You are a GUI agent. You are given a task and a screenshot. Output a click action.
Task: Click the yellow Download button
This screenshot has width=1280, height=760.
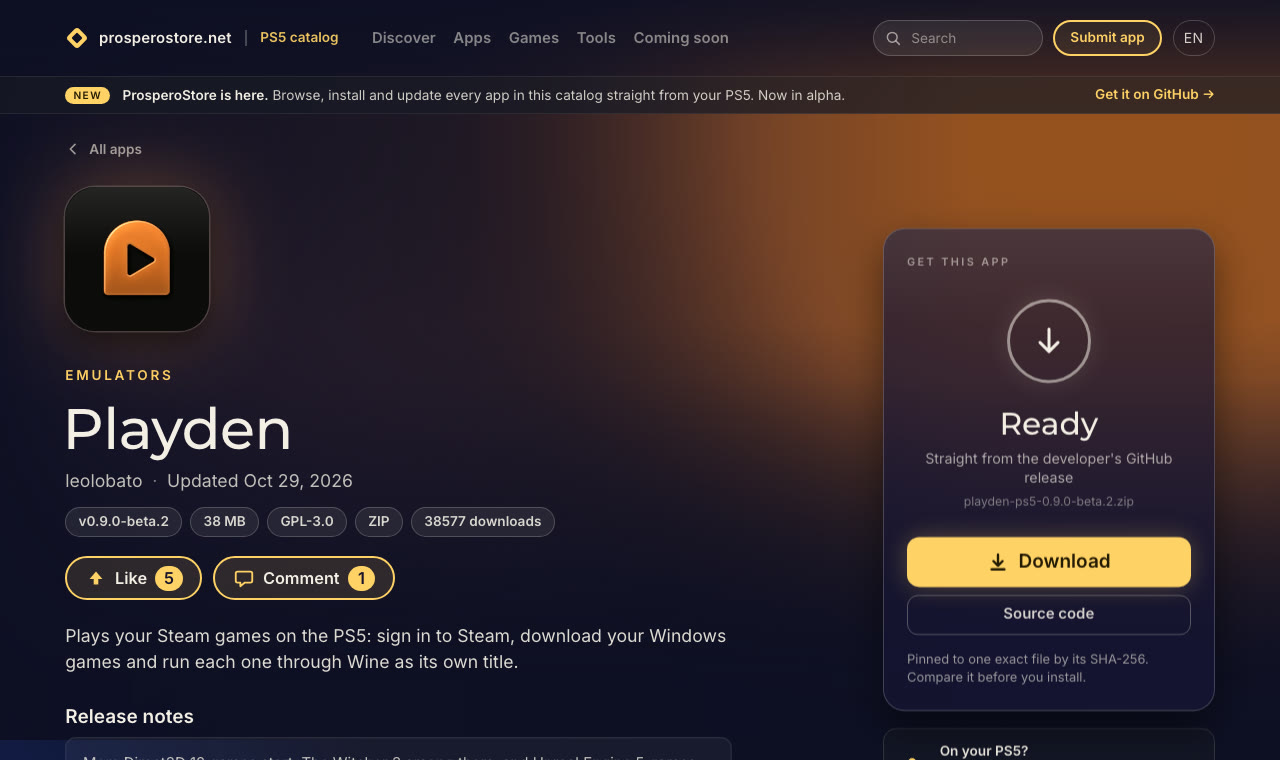click(x=1049, y=562)
